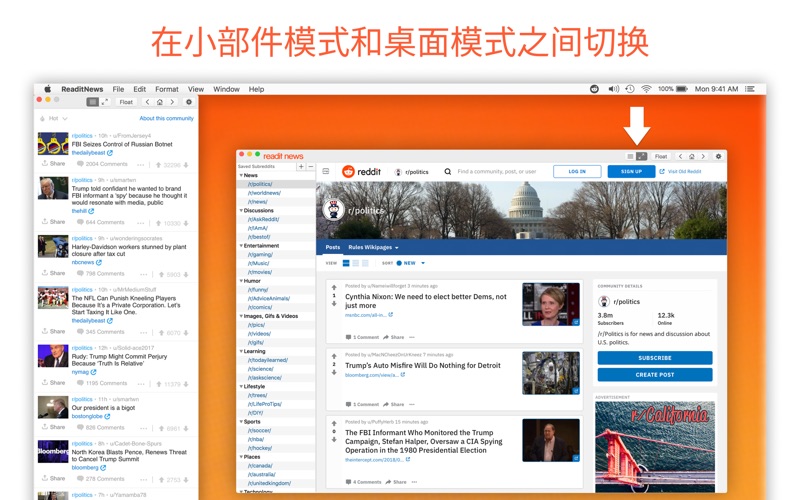This screenshot has height=500, width=800.
Task: Open the NEW sort dropdown
Action: [x=411, y=263]
